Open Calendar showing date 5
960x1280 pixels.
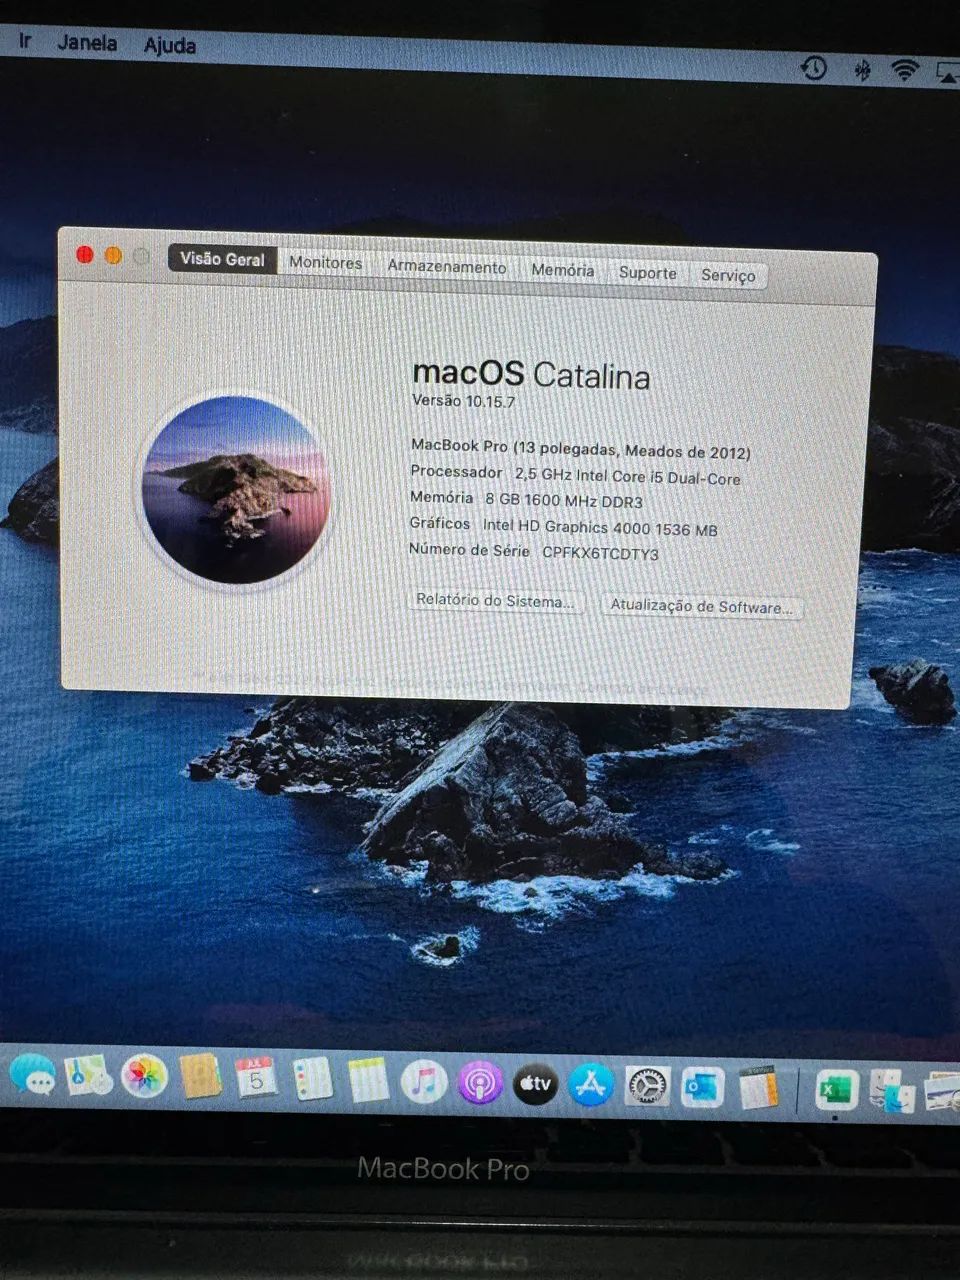tap(256, 1079)
